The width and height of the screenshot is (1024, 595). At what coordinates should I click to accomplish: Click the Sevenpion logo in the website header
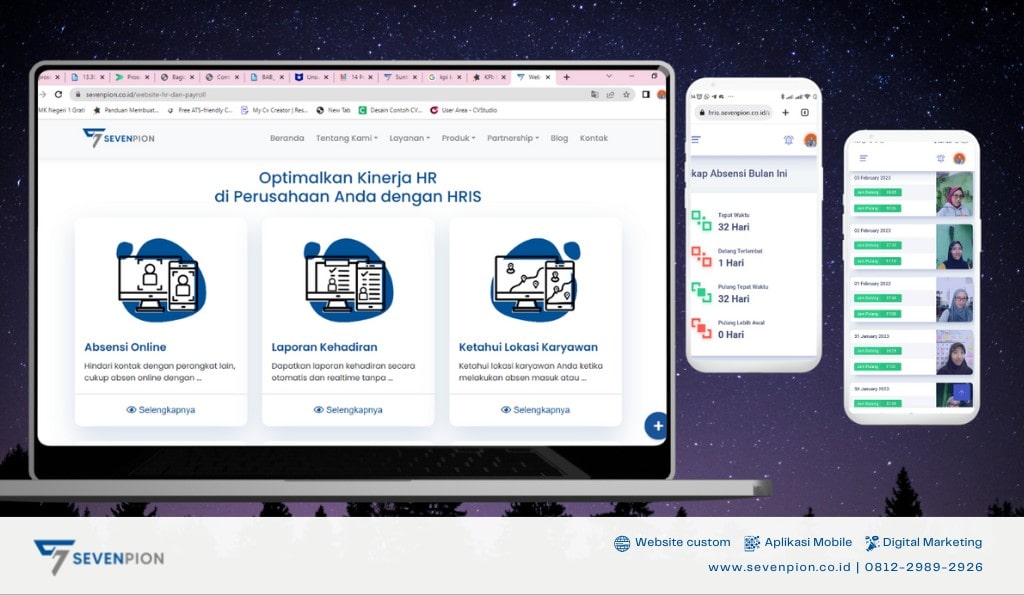118,138
